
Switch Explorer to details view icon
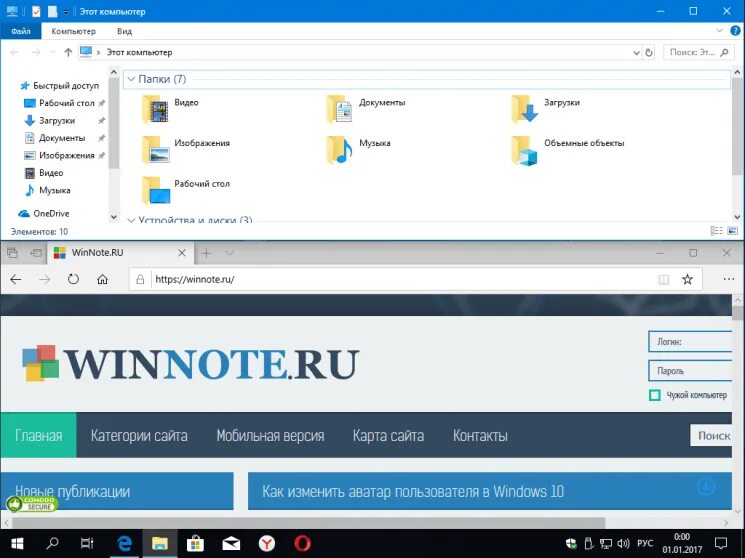pos(716,231)
